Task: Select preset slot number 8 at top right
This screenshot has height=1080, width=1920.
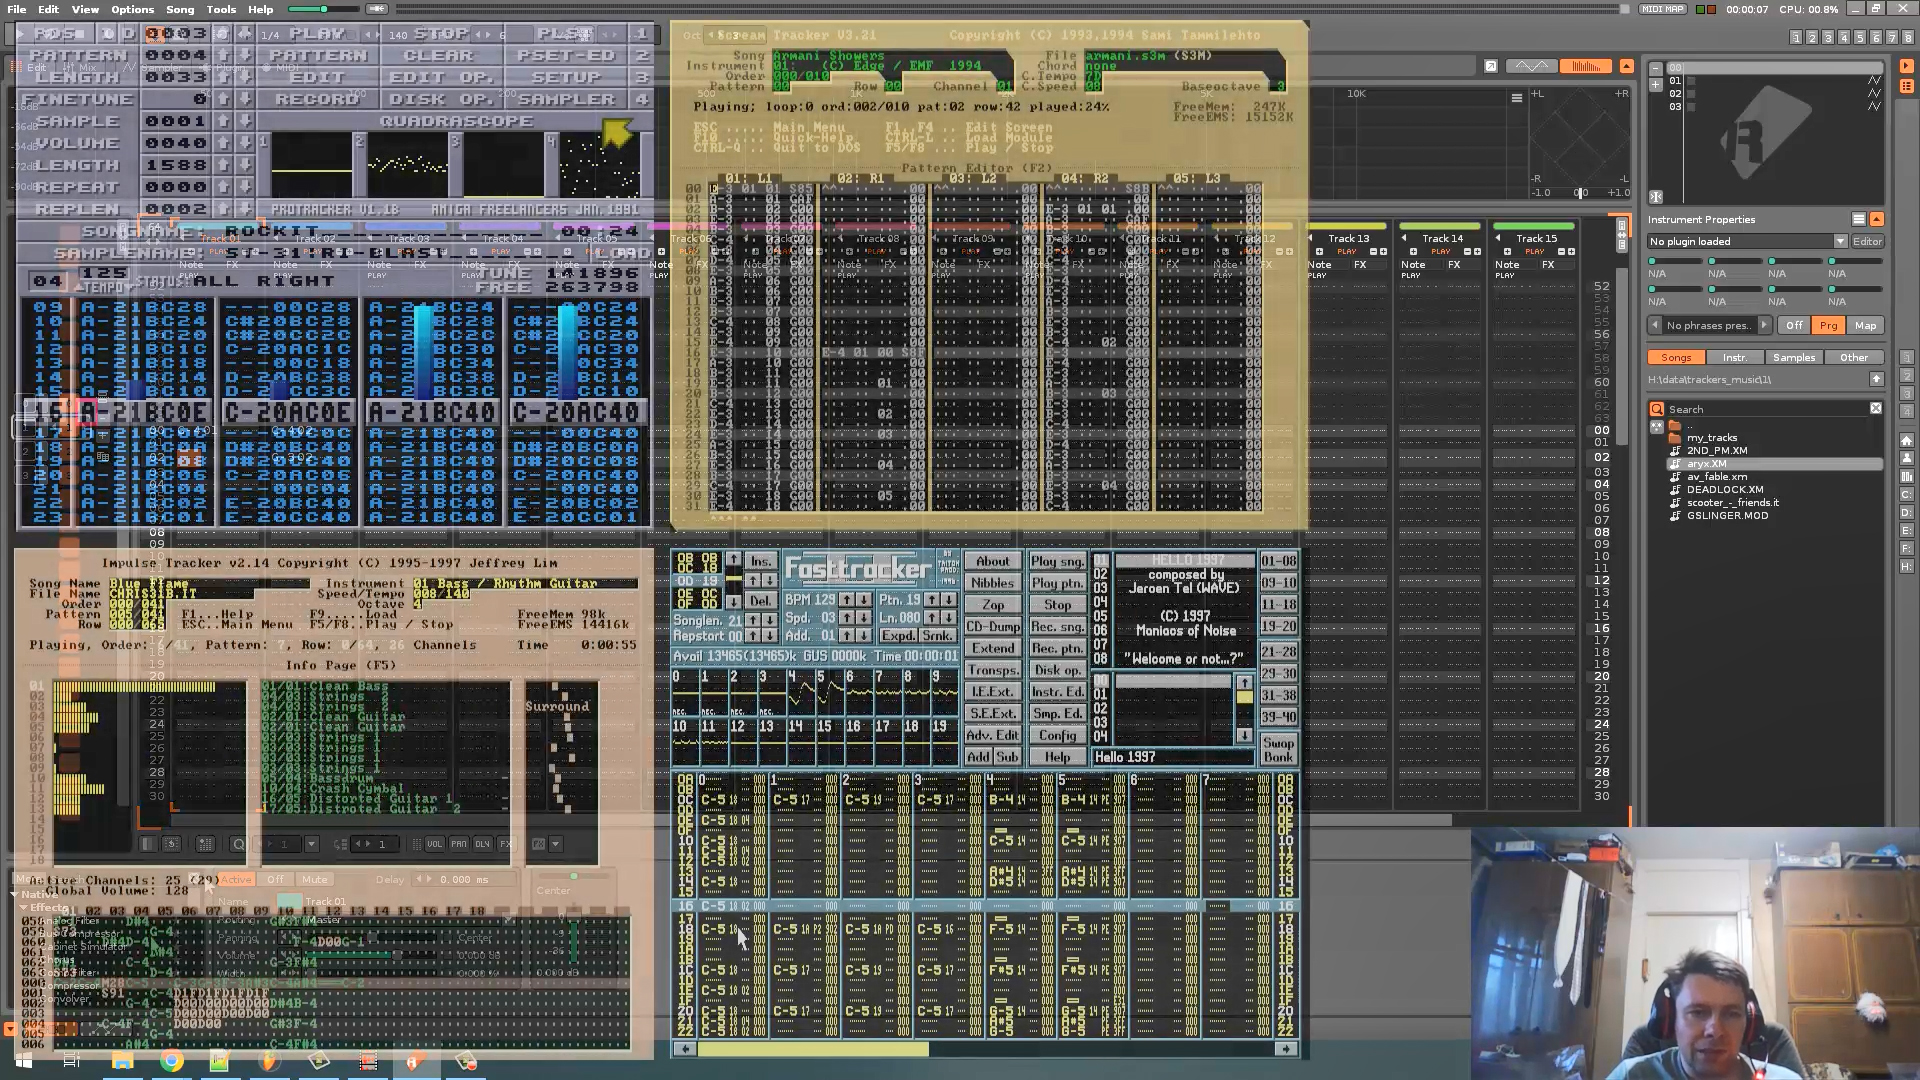Action: pyautogui.click(x=1908, y=37)
